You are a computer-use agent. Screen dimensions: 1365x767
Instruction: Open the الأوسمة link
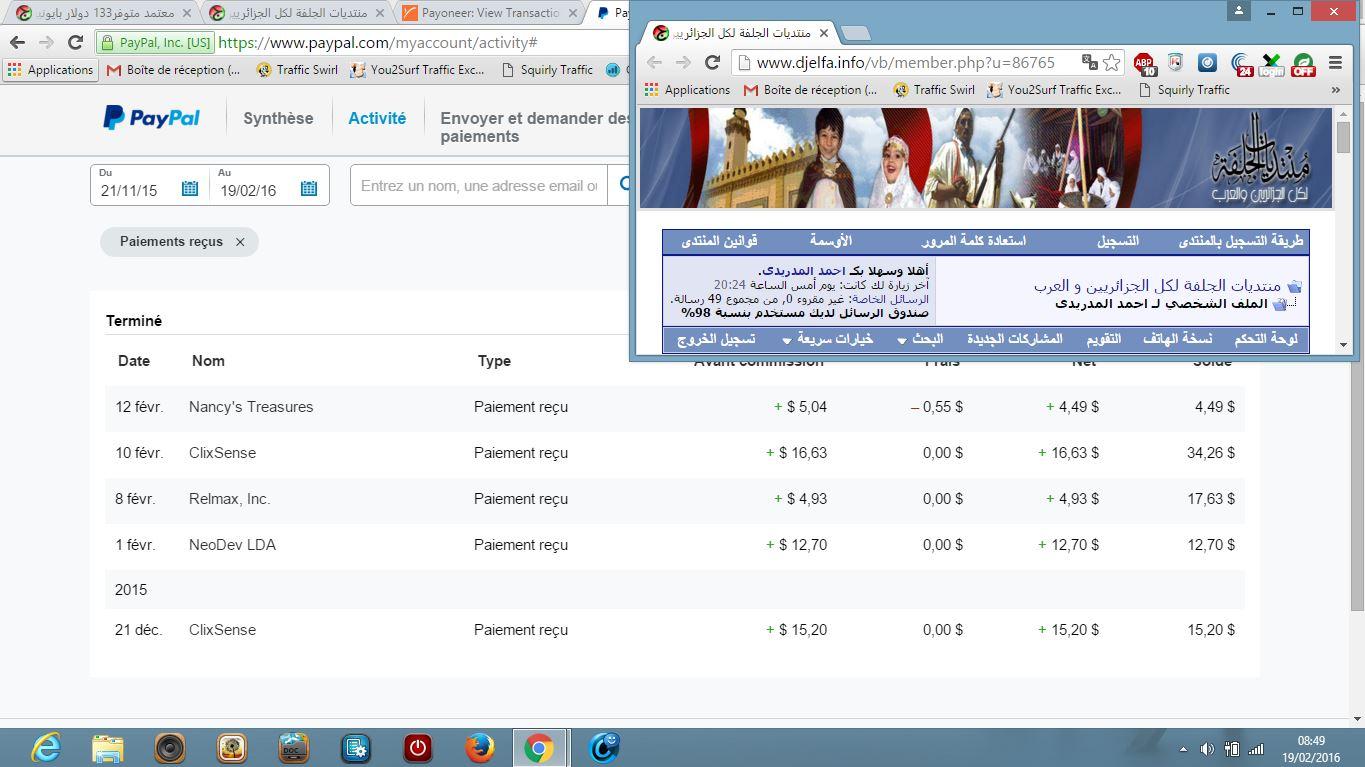pyautogui.click(x=831, y=241)
